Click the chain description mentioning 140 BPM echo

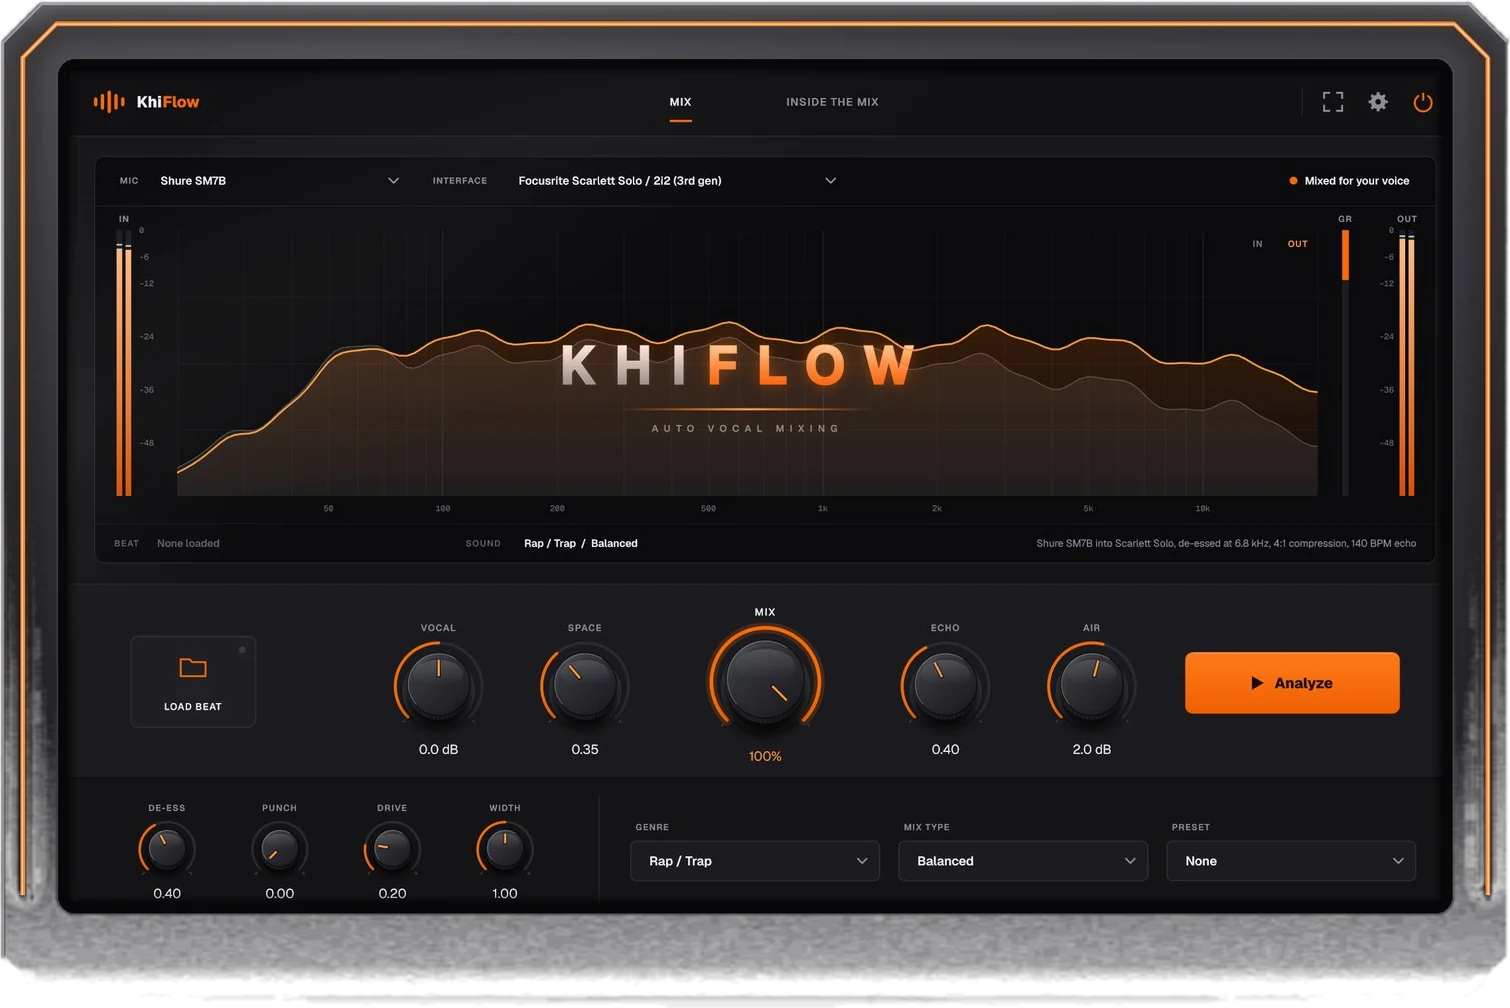1226,543
